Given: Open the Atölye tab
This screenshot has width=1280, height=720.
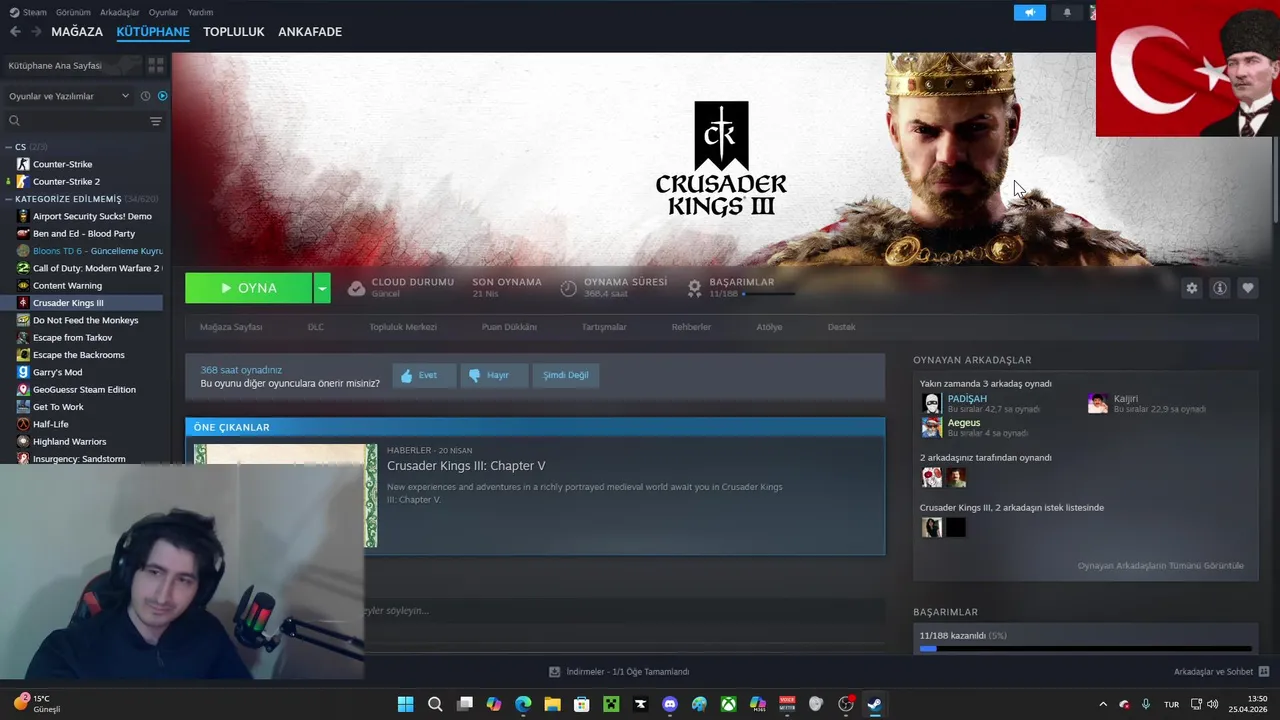Looking at the screenshot, I should 769,327.
